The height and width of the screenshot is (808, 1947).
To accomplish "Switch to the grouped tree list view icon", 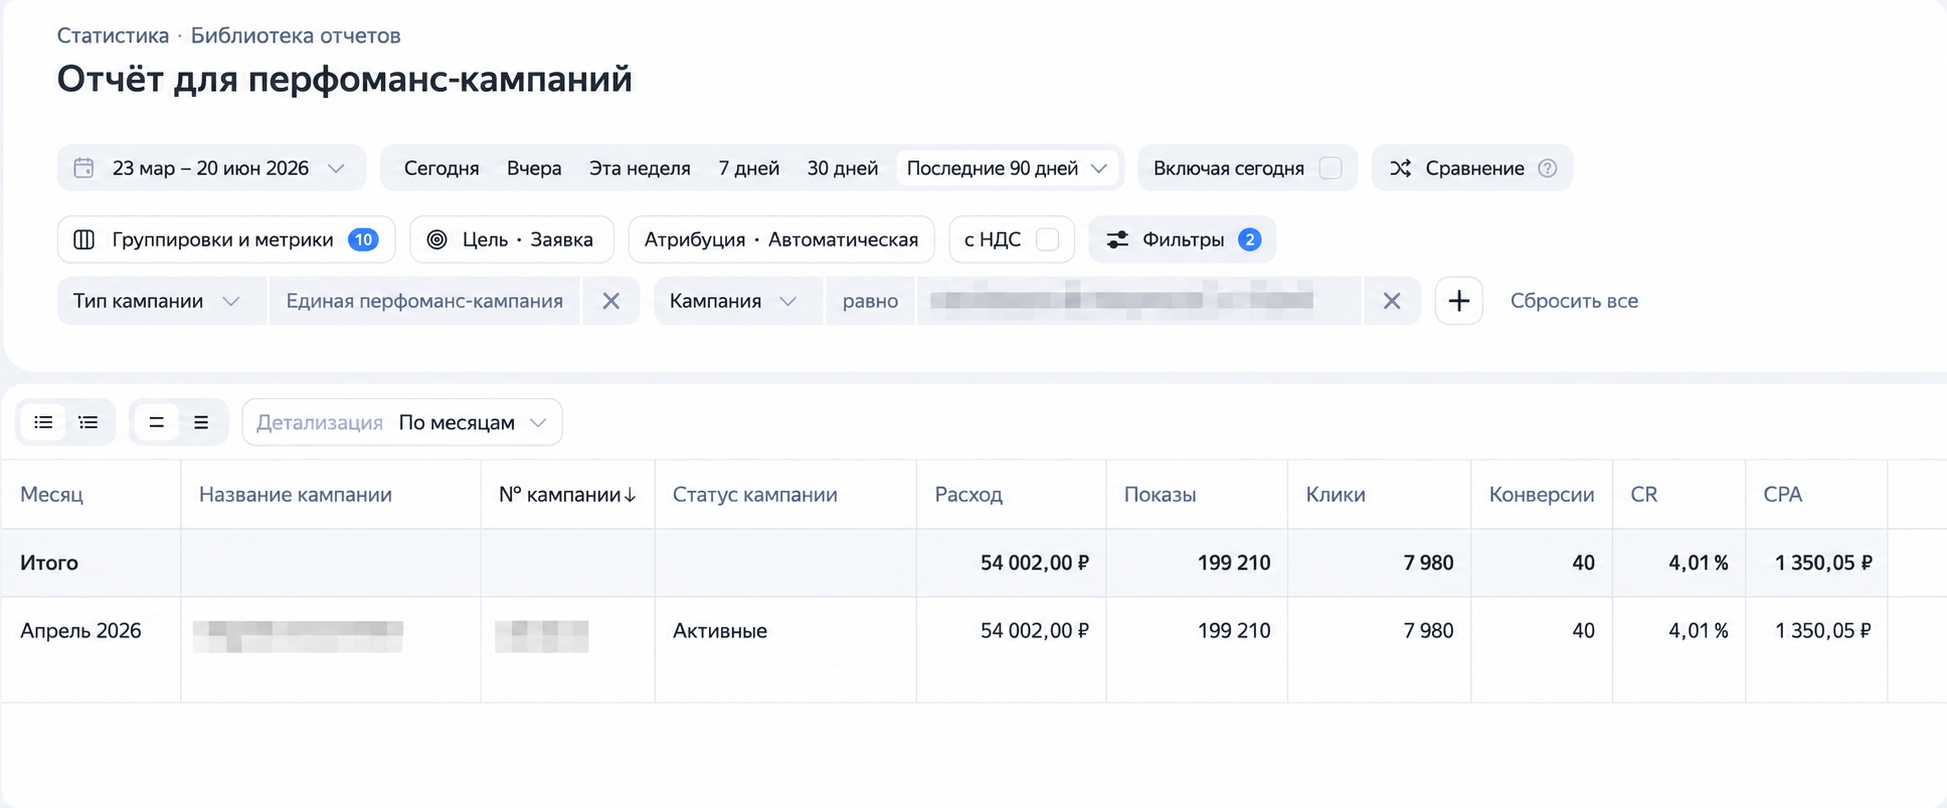I will coord(89,422).
